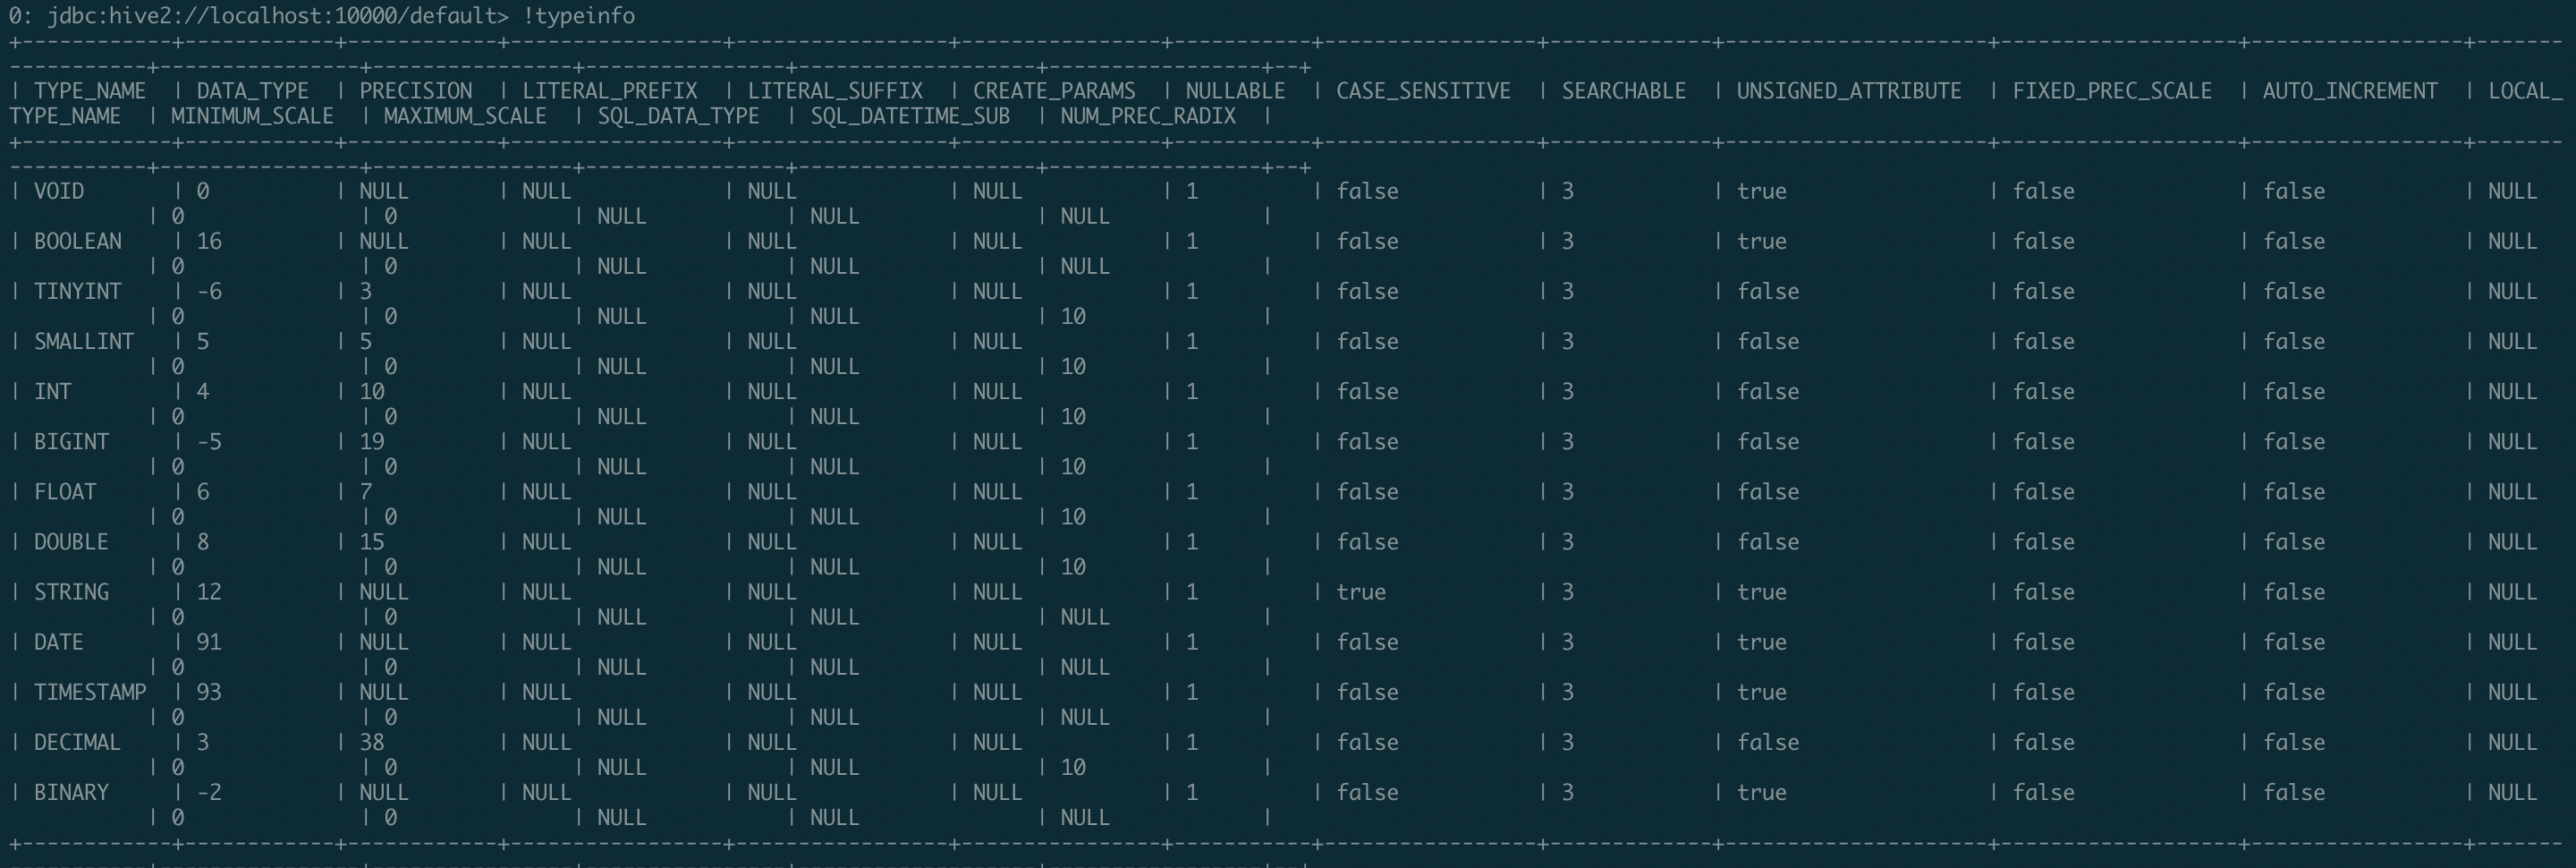This screenshot has width=2576, height=868.
Task: Click DECIMAL's precision value 38
Action: point(372,741)
